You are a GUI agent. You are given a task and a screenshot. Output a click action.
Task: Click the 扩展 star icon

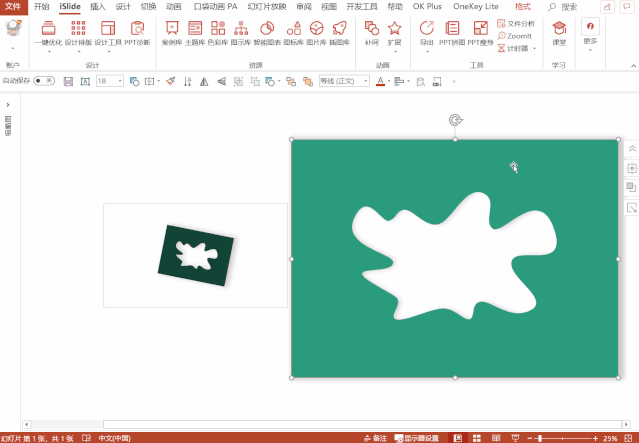(394, 28)
